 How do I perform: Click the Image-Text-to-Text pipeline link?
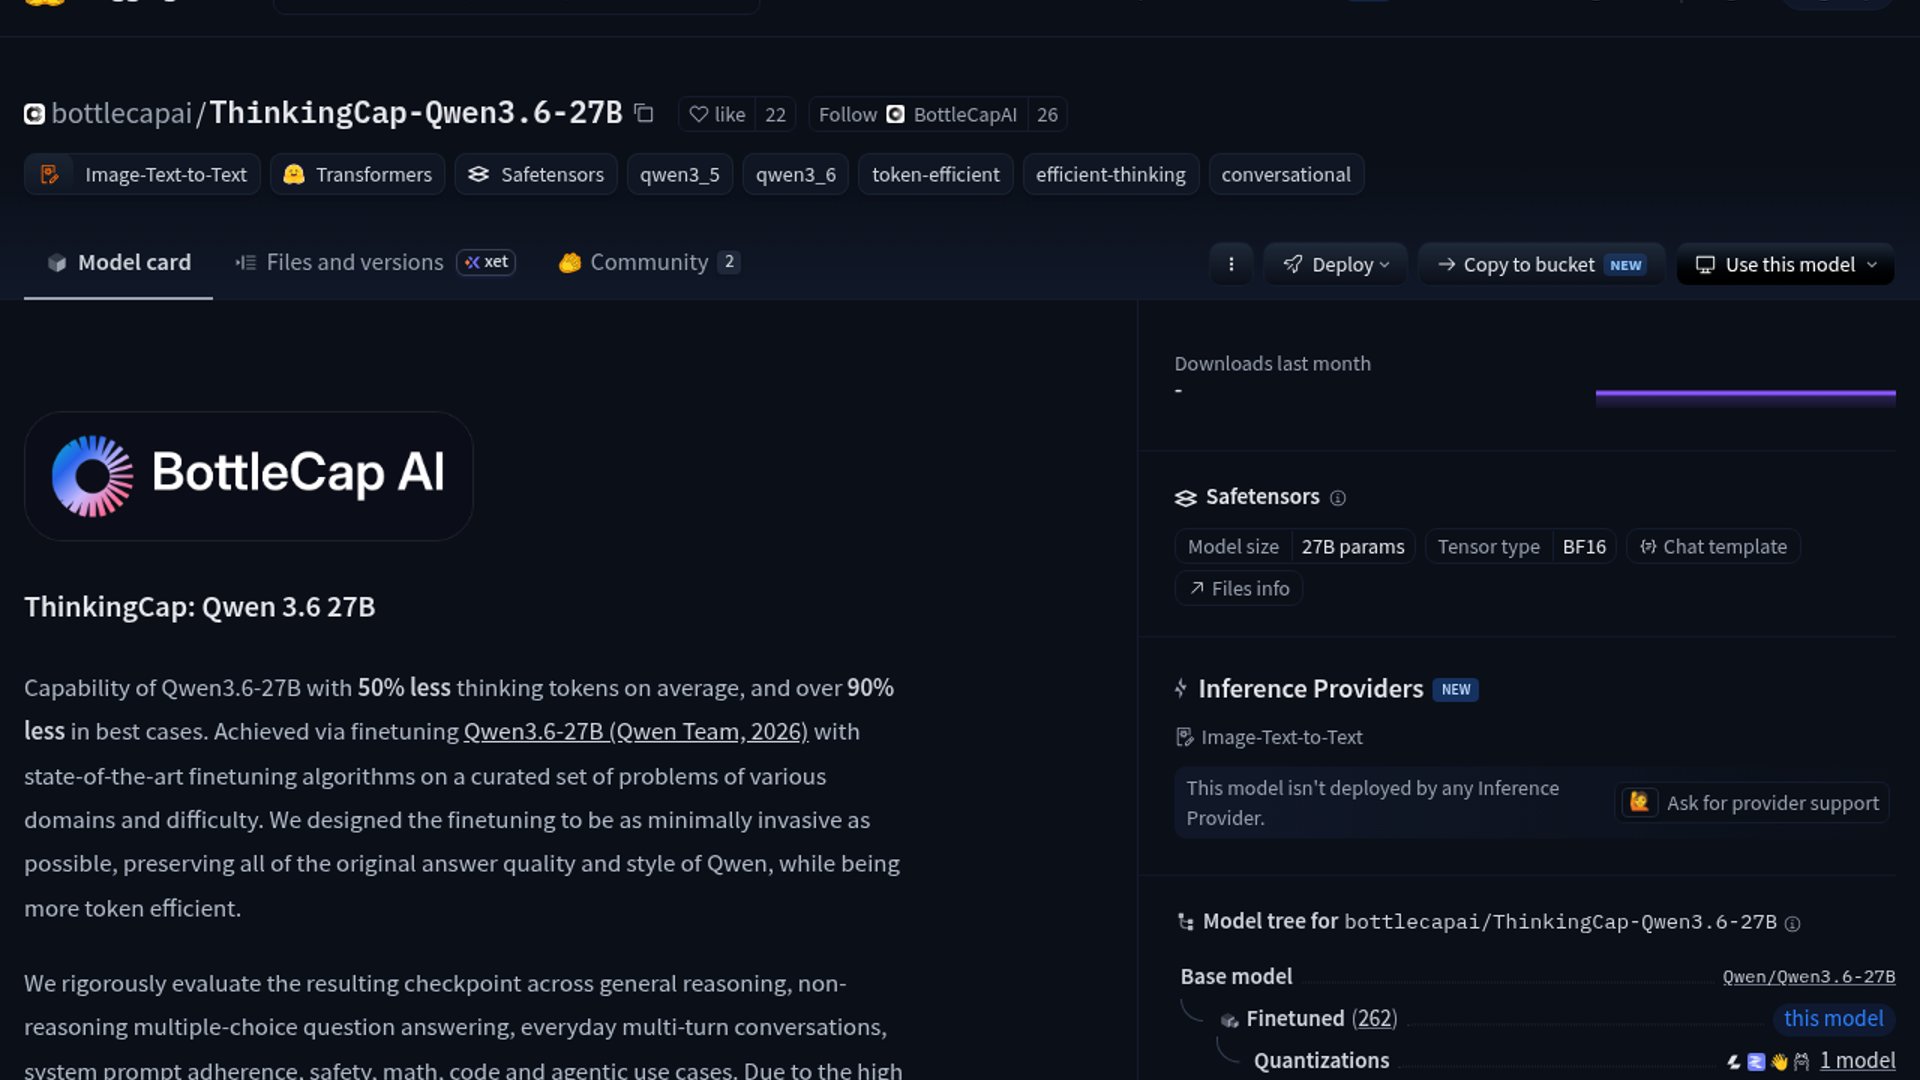[x=1269, y=737]
